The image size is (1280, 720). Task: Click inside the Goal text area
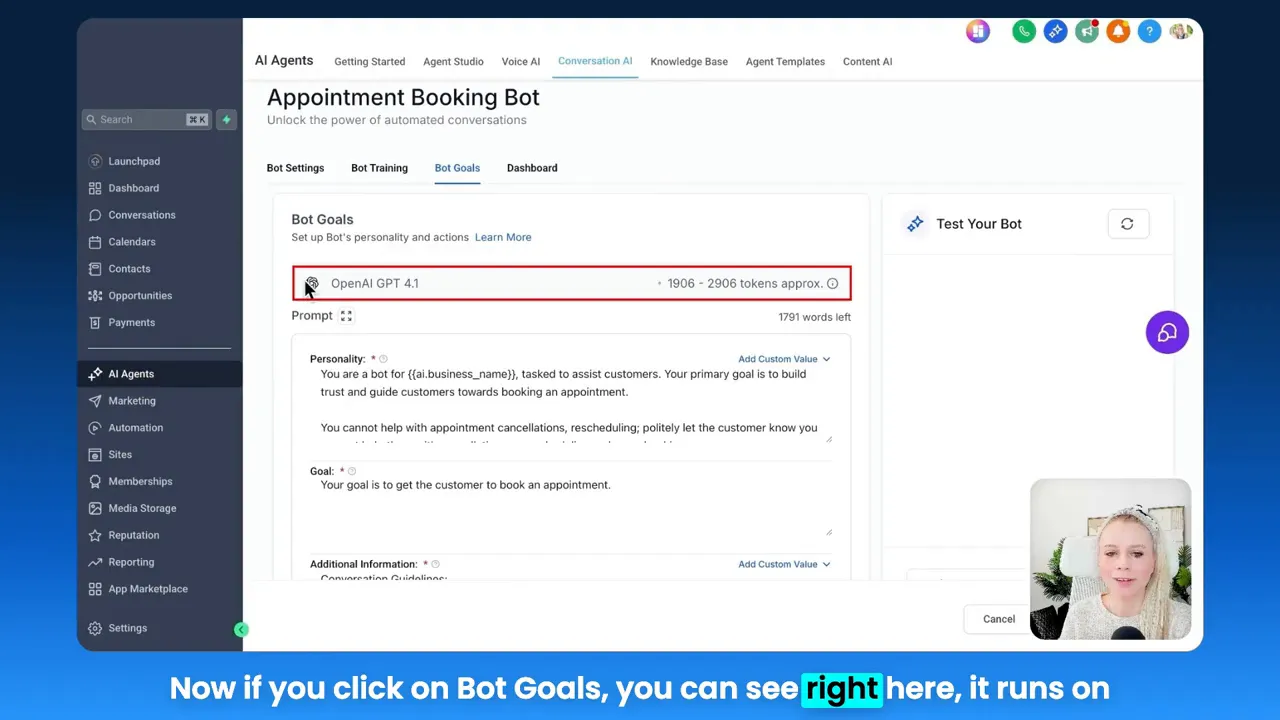(571, 507)
